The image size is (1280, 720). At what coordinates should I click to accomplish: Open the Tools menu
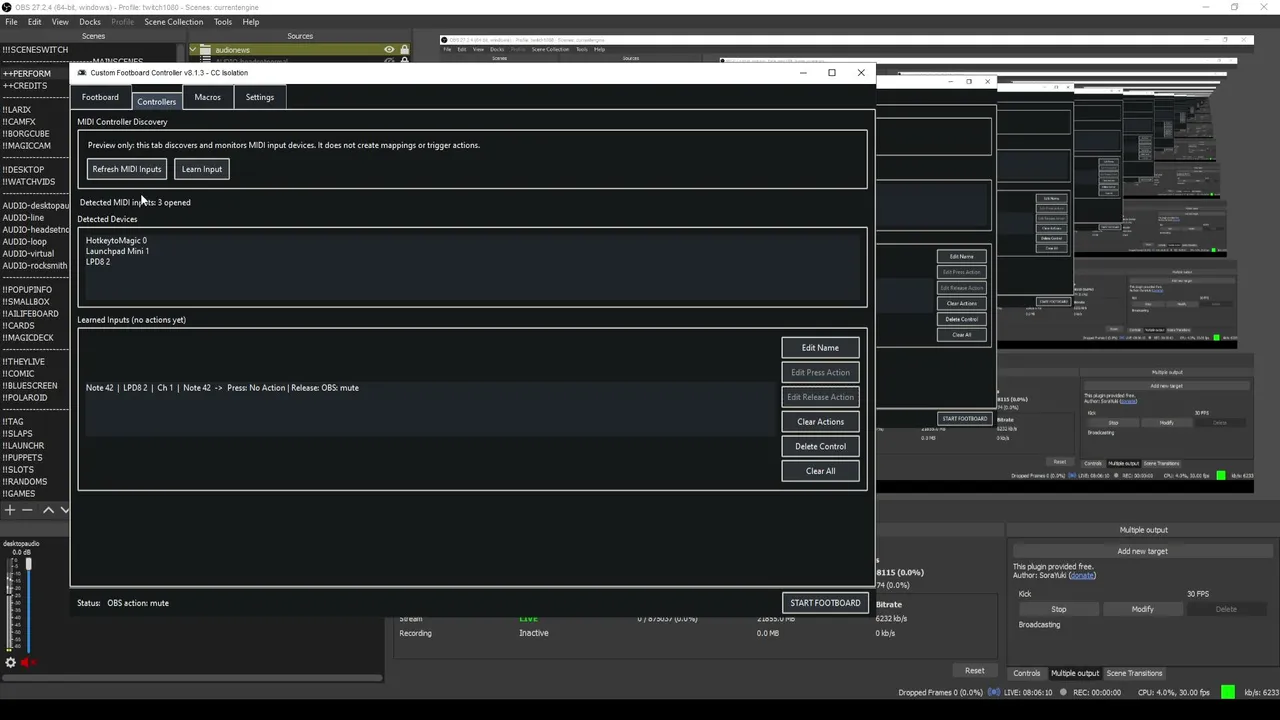coord(223,21)
